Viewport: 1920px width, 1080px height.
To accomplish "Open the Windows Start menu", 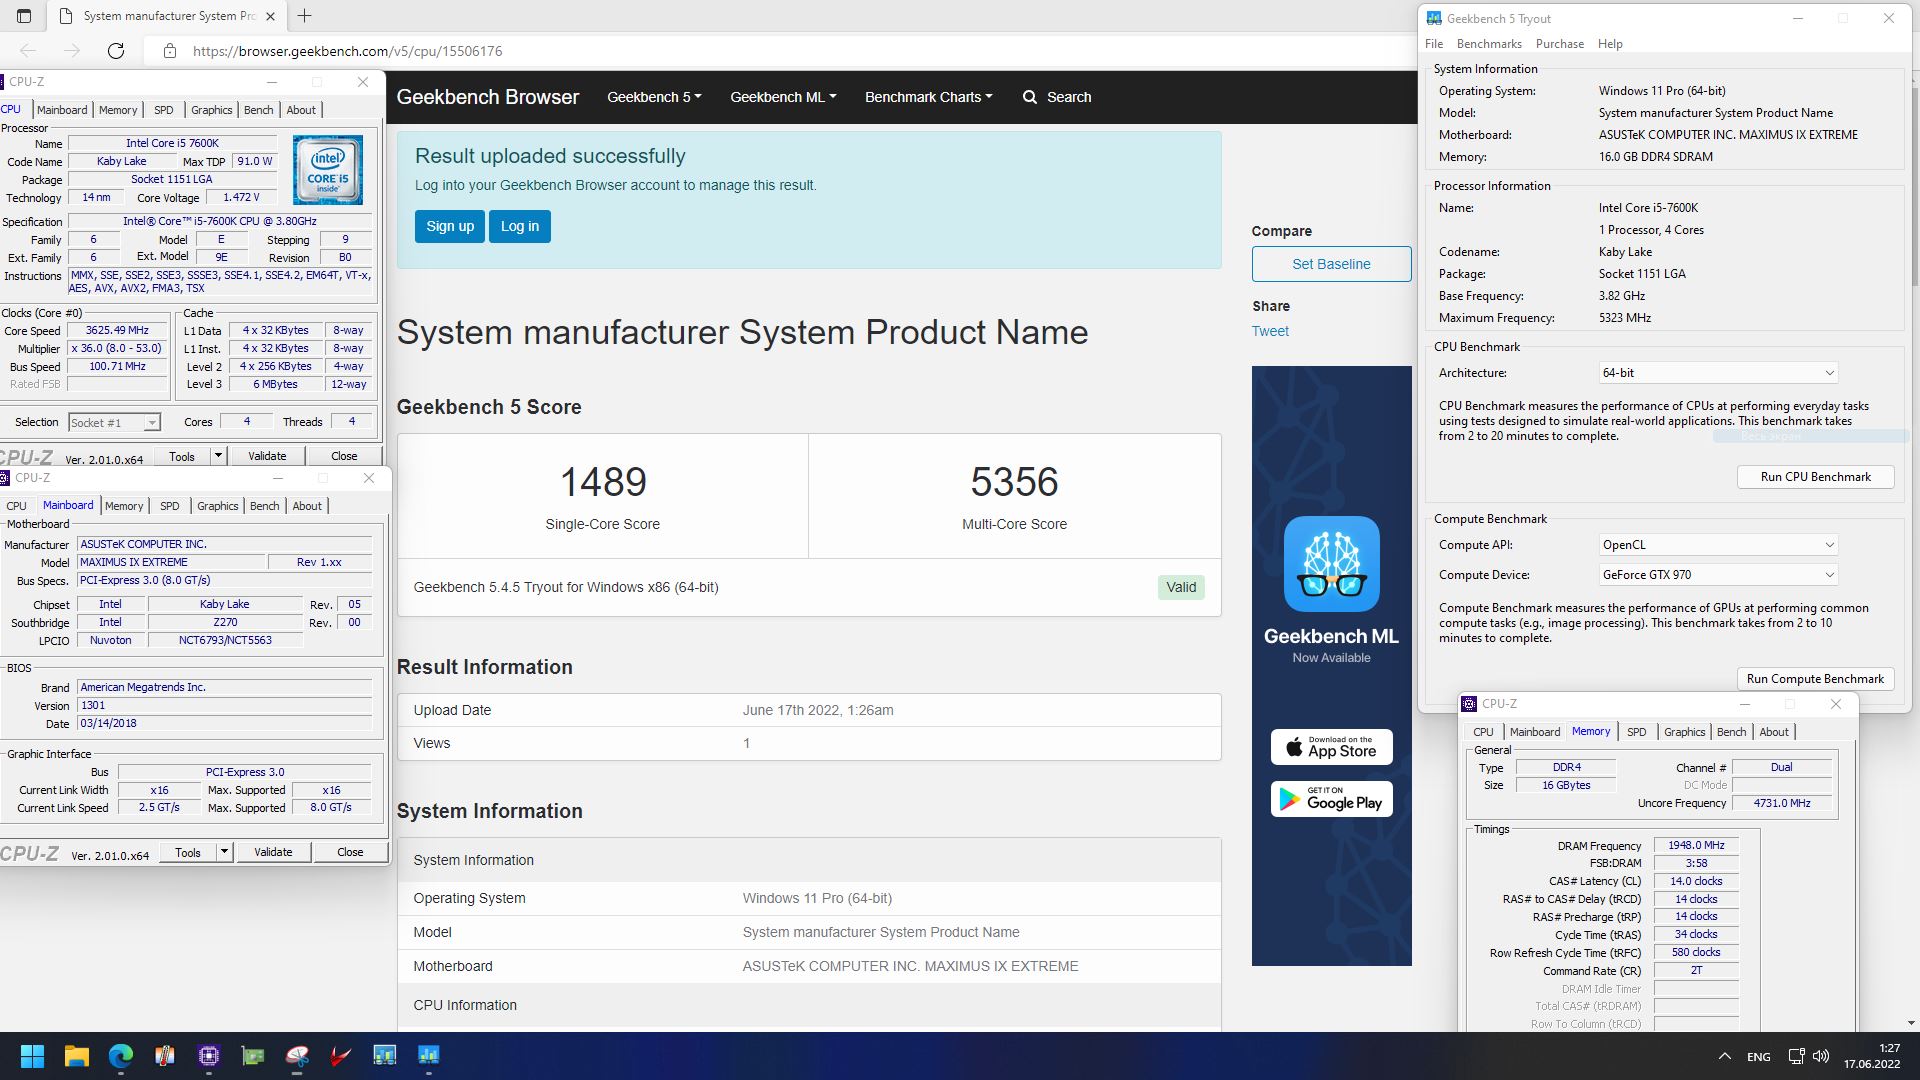I will point(32,1055).
